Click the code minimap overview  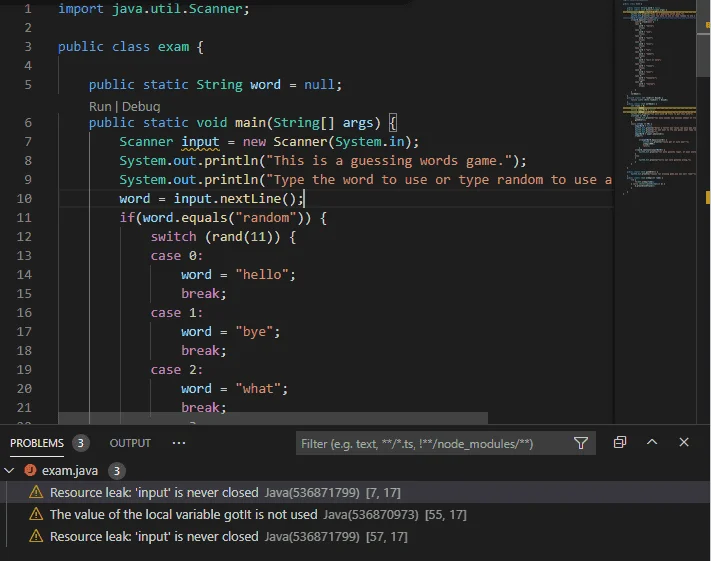coord(659,98)
